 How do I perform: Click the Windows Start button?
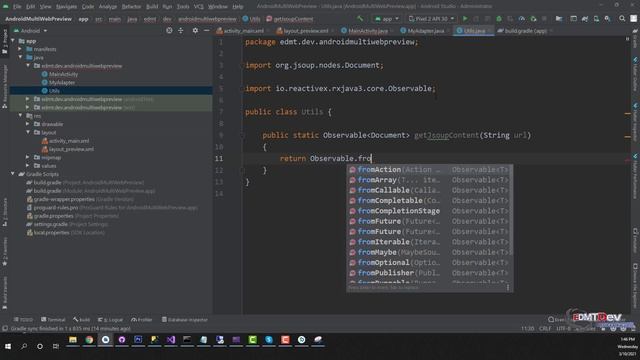click(x=8, y=346)
